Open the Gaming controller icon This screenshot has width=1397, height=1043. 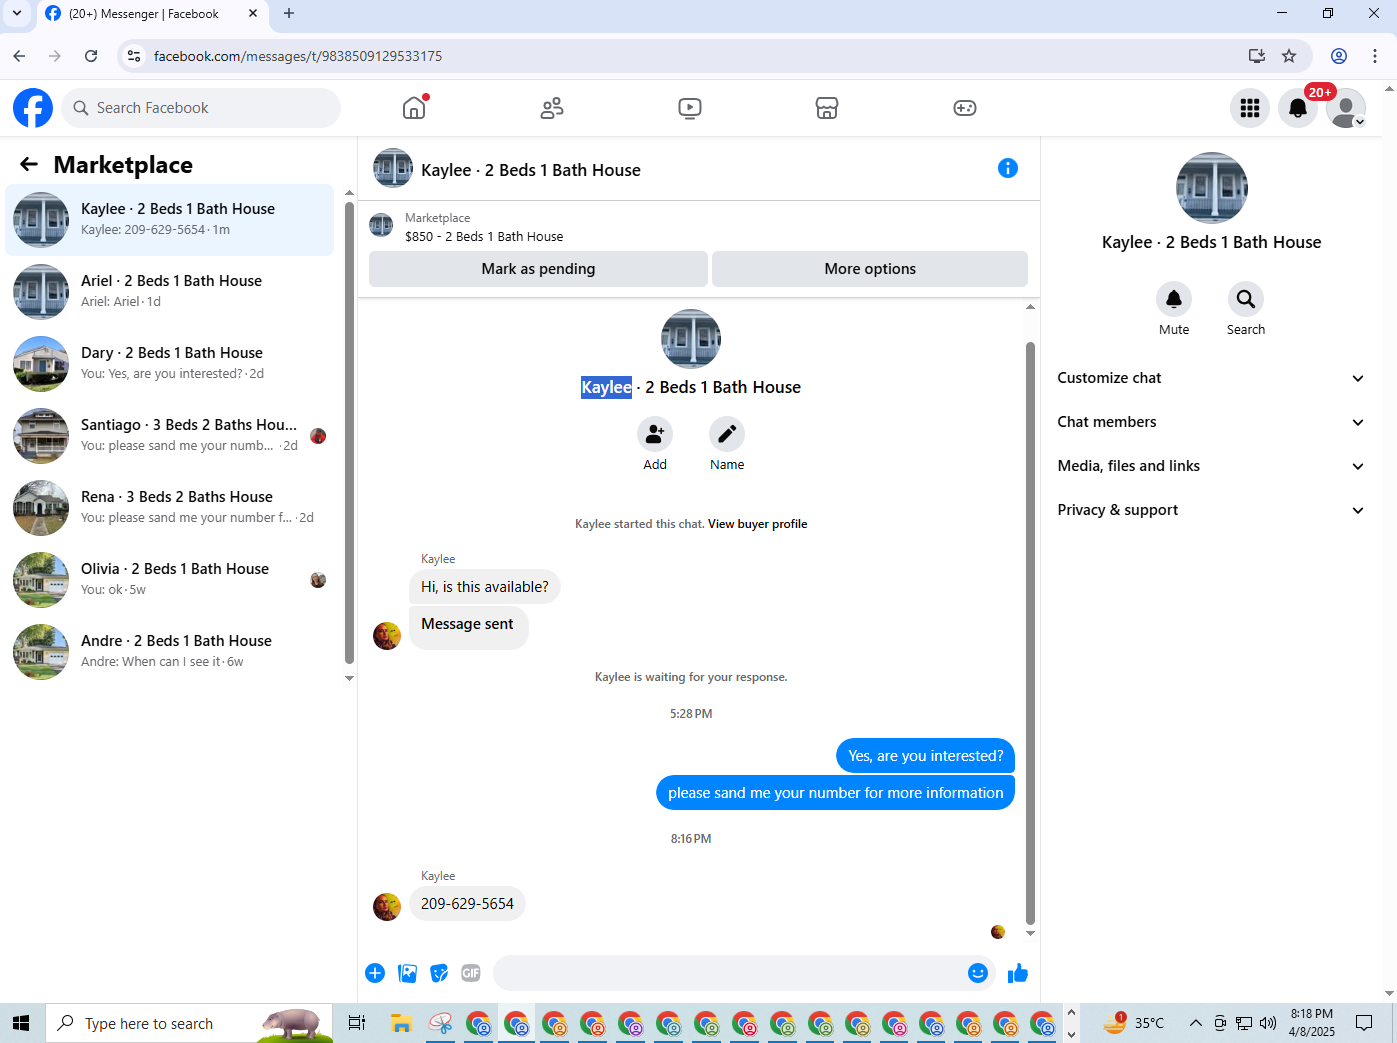click(965, 108)
